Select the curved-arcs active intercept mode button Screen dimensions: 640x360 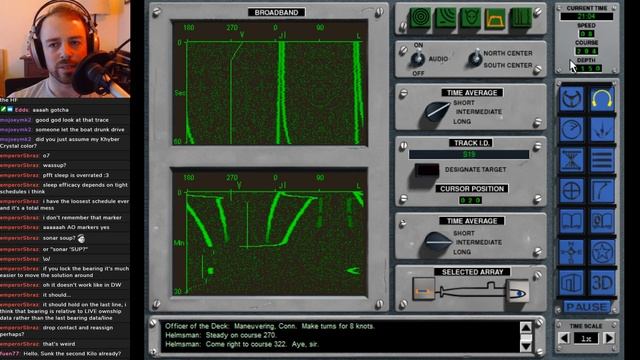point(445,18)
